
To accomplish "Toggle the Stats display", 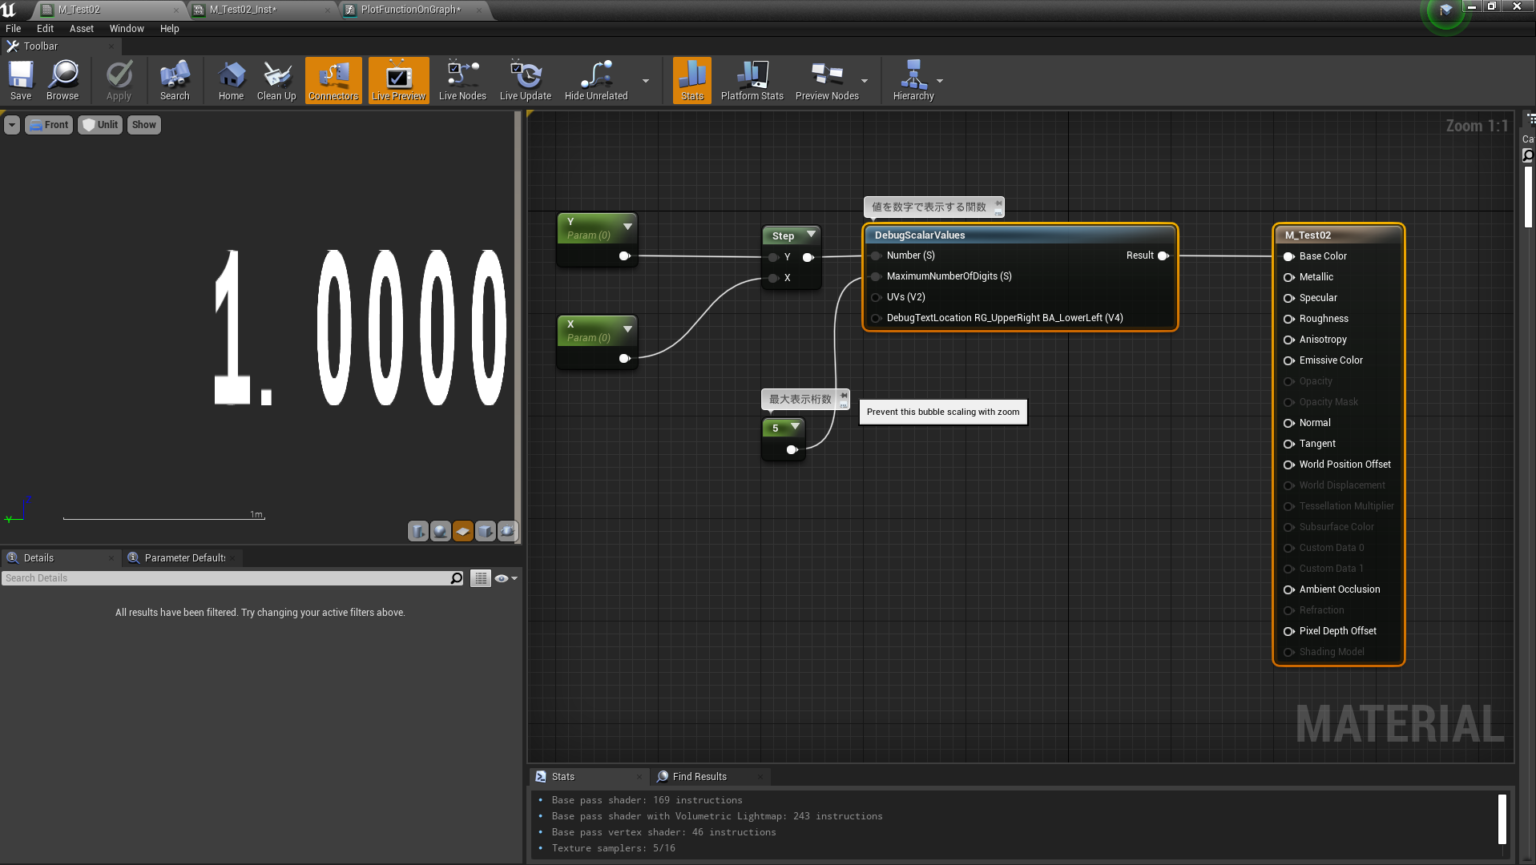I will [692, 80].
